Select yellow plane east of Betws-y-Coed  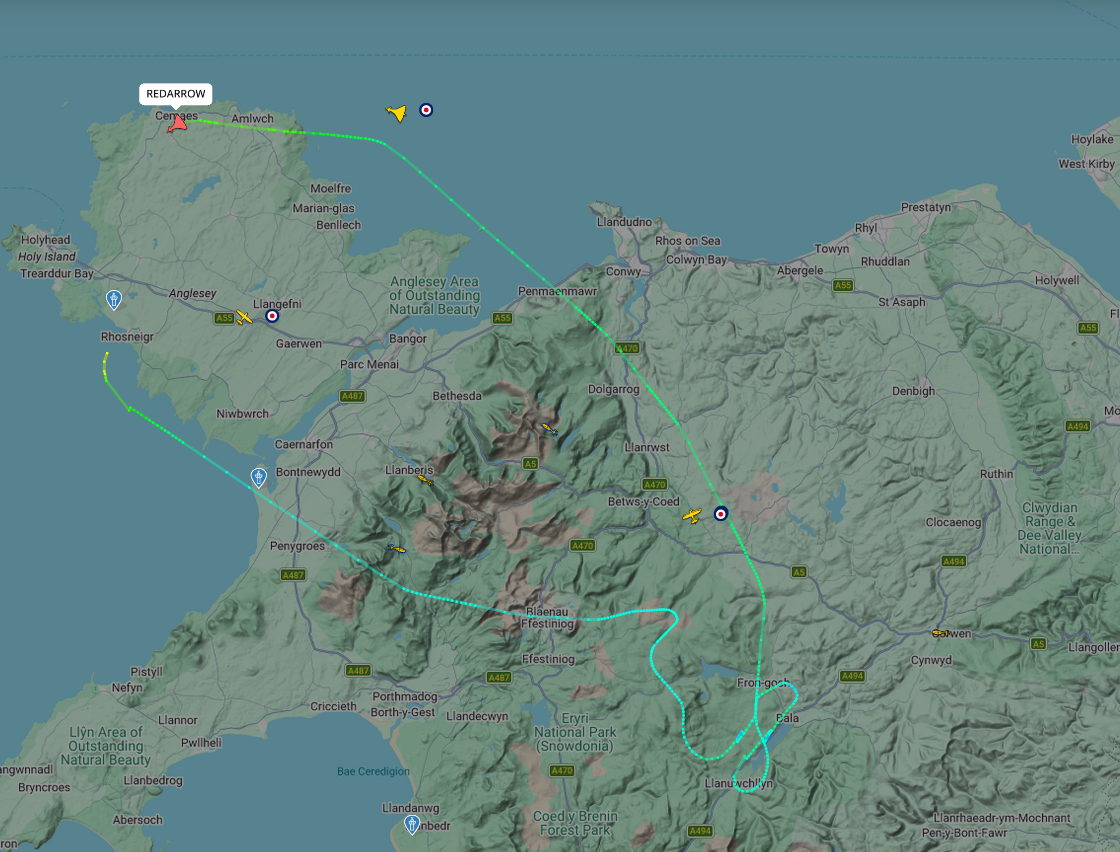[691, 515]
